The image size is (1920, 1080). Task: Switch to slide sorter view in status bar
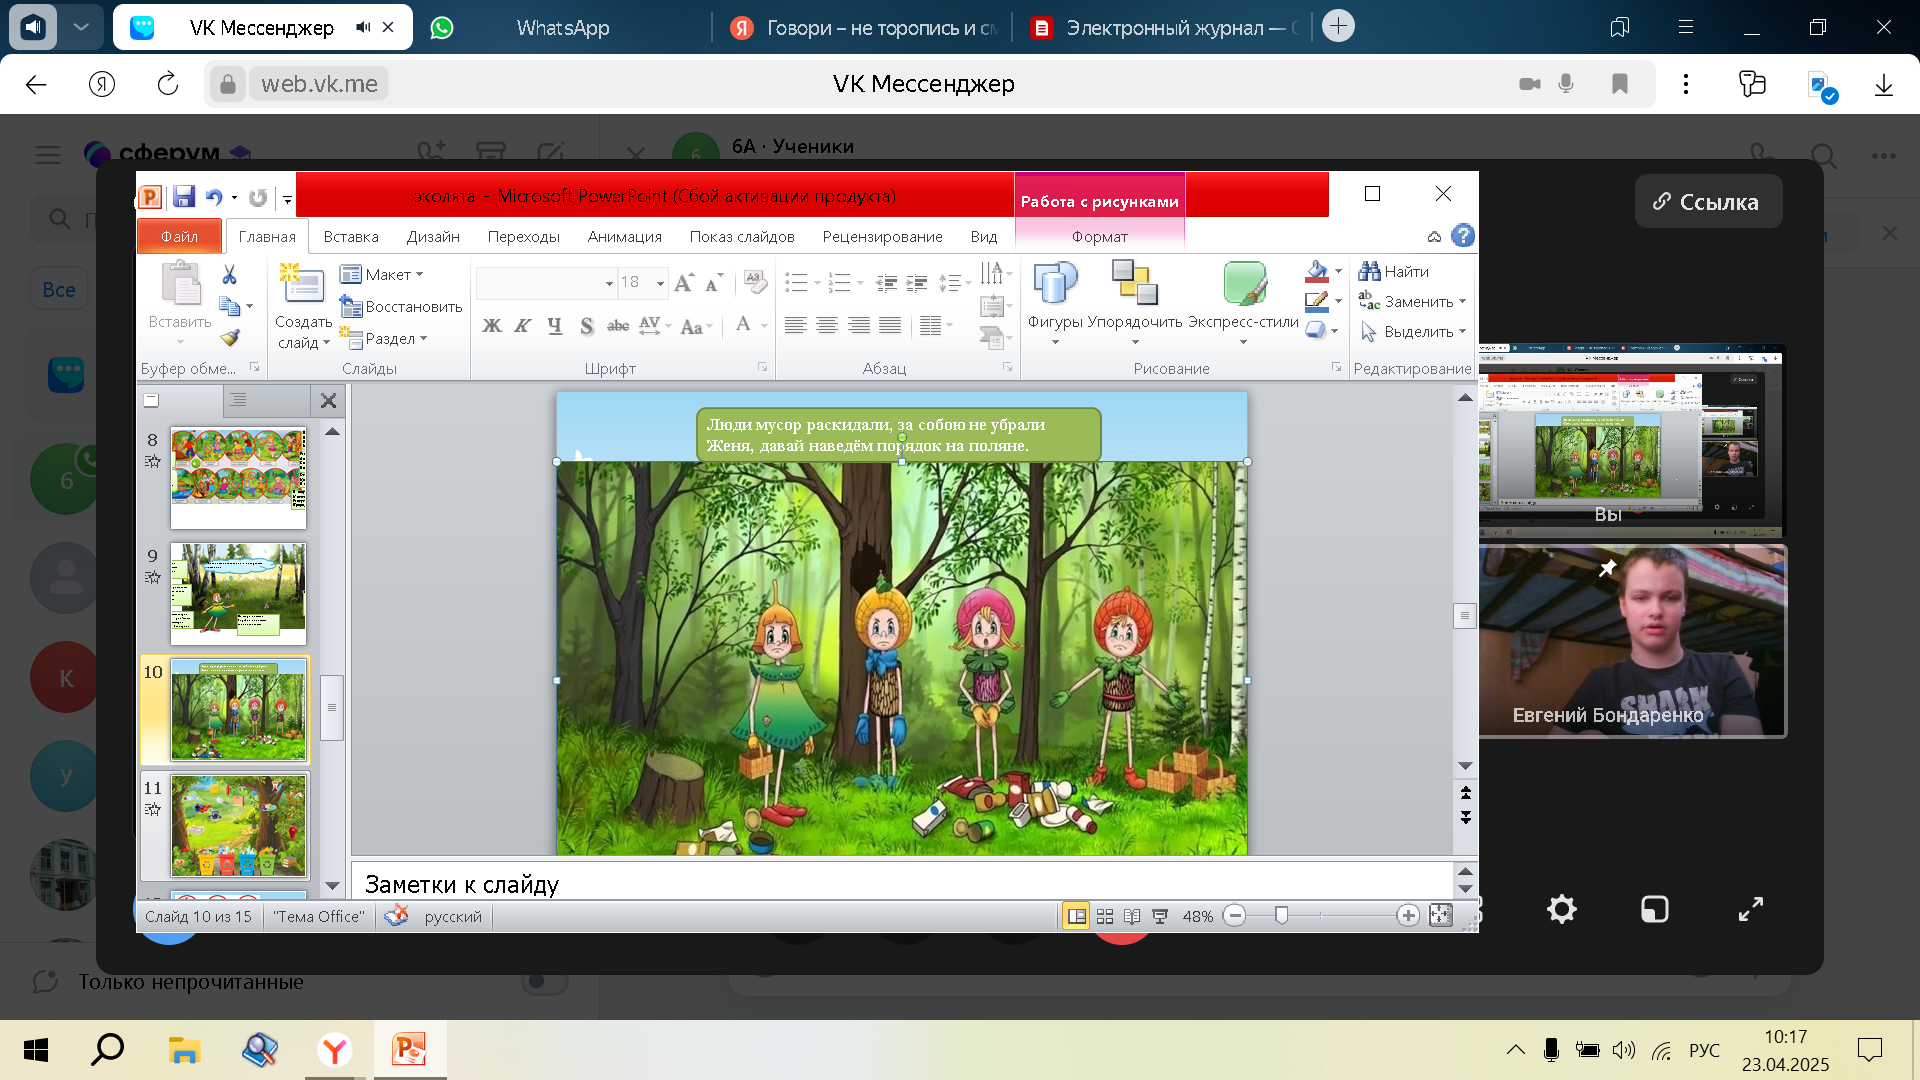click(1105, 916)
